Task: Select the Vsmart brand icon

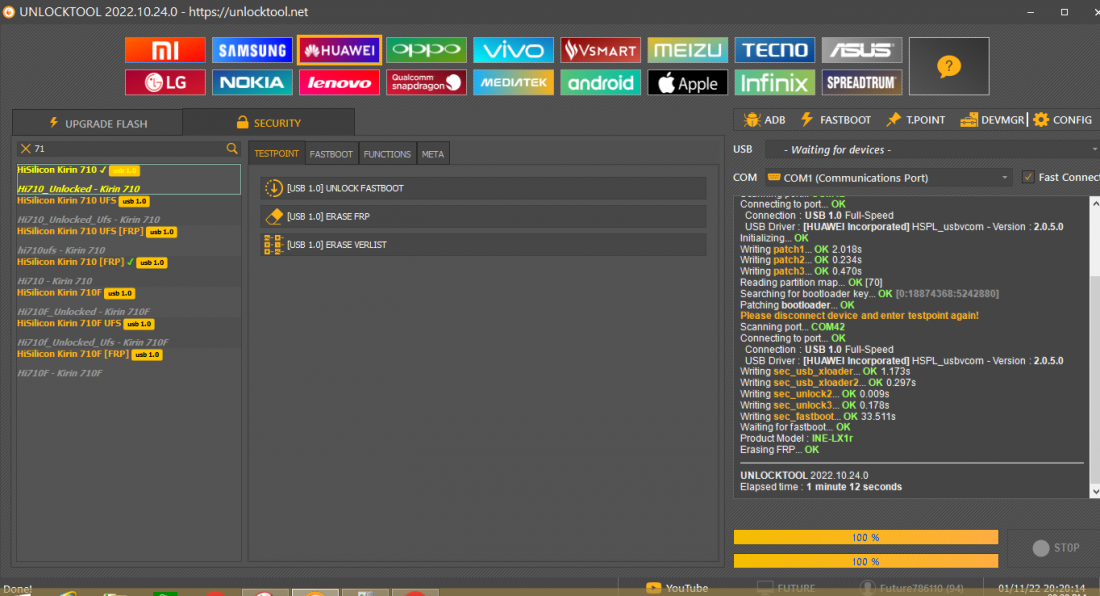Action: [x=601, y=50]
